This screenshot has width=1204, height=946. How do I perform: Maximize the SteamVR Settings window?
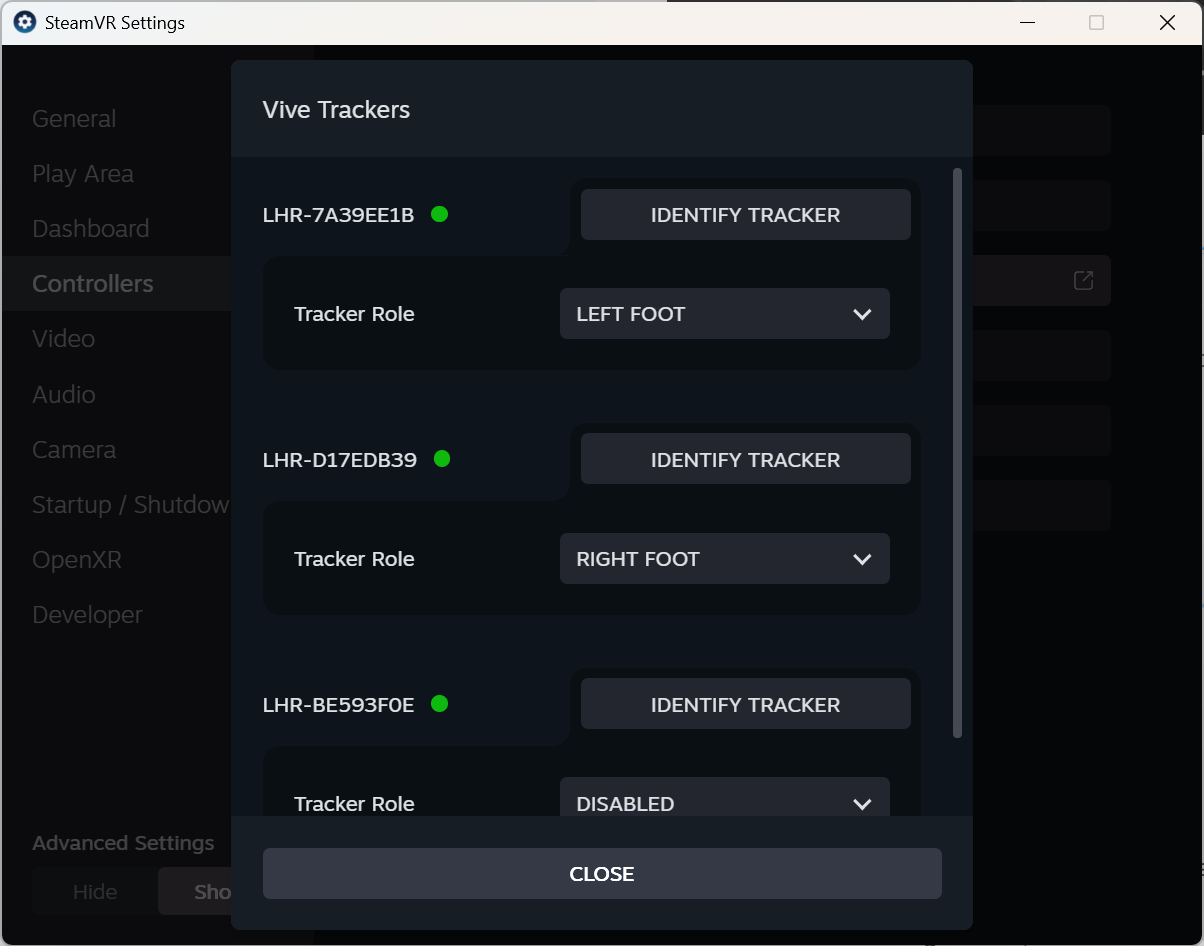[1097, 22]
